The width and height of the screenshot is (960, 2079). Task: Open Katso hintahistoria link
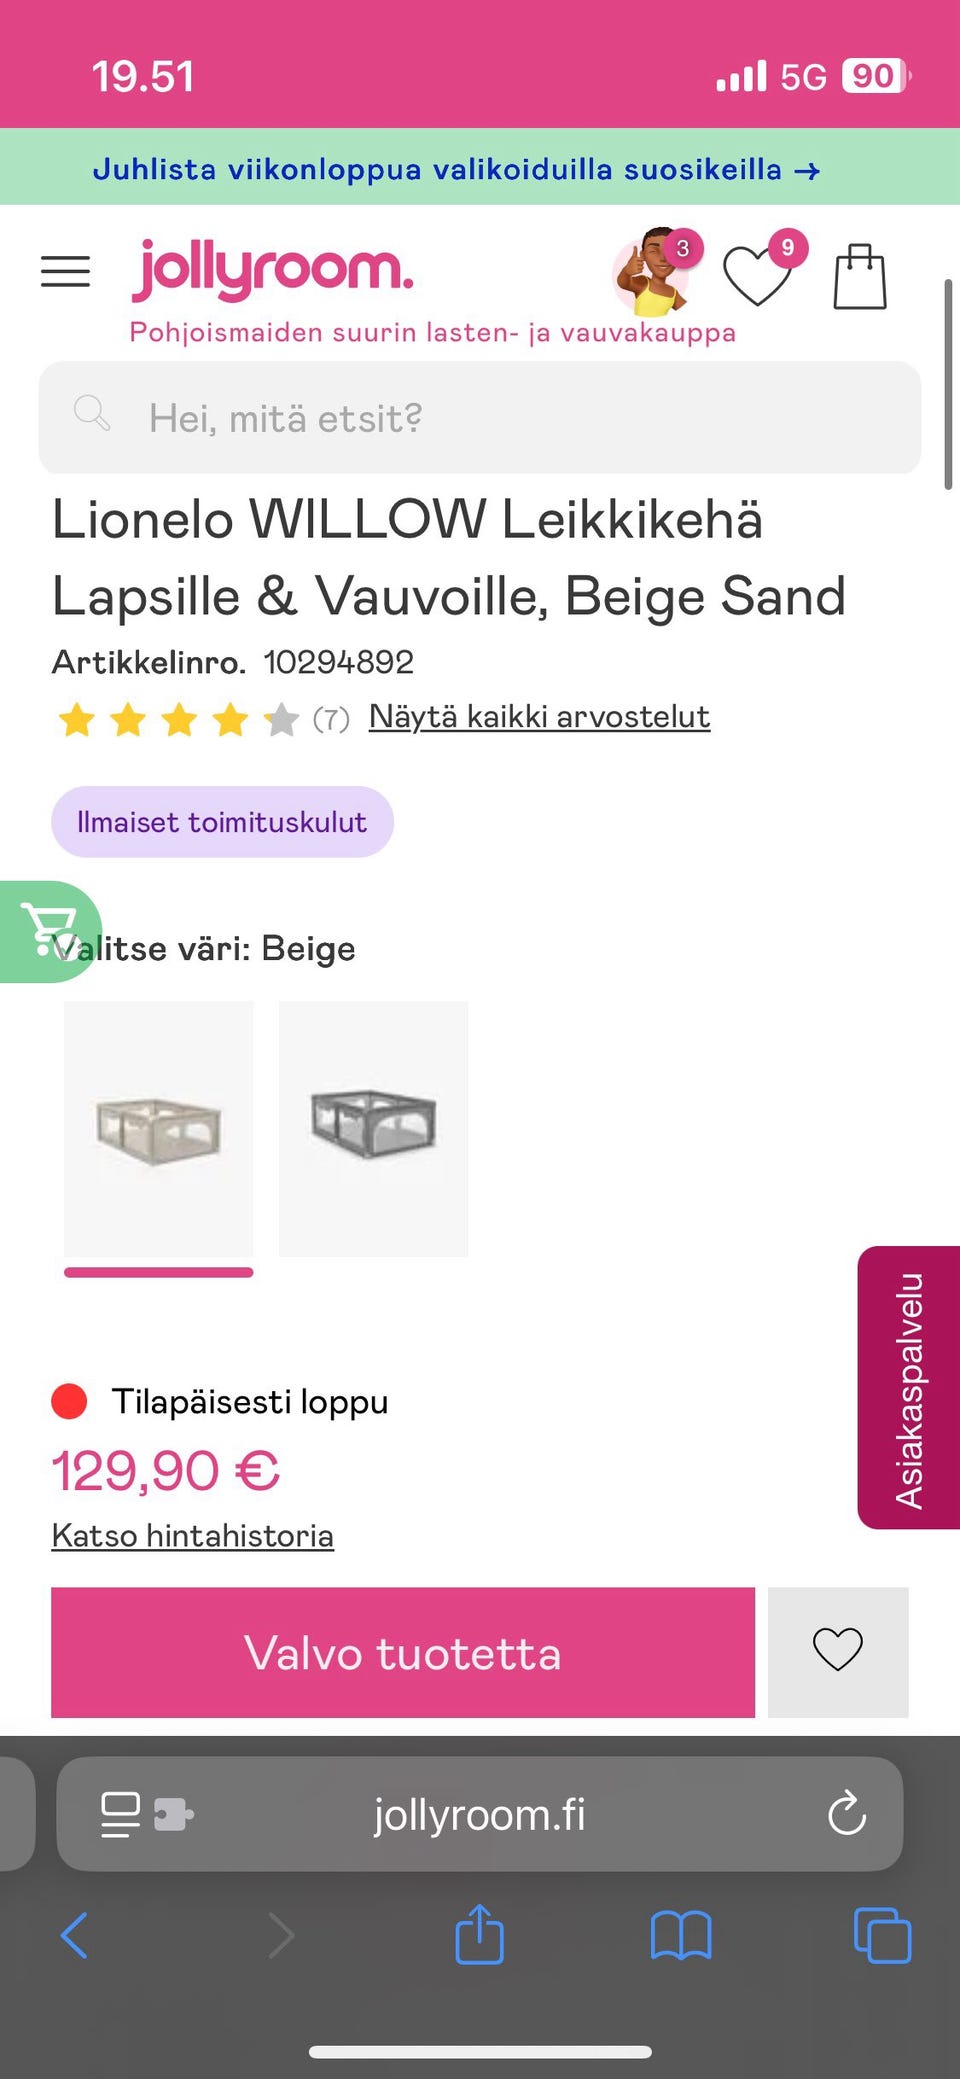(193, 1535)
